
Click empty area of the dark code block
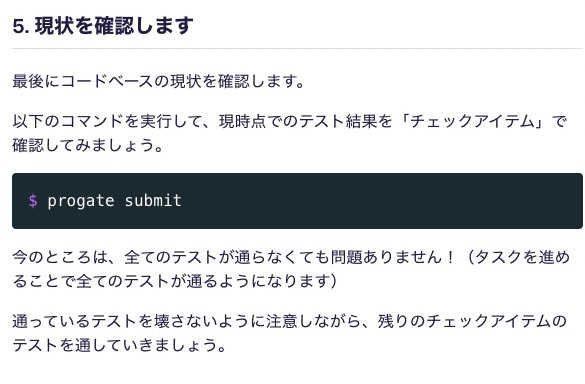373,201
